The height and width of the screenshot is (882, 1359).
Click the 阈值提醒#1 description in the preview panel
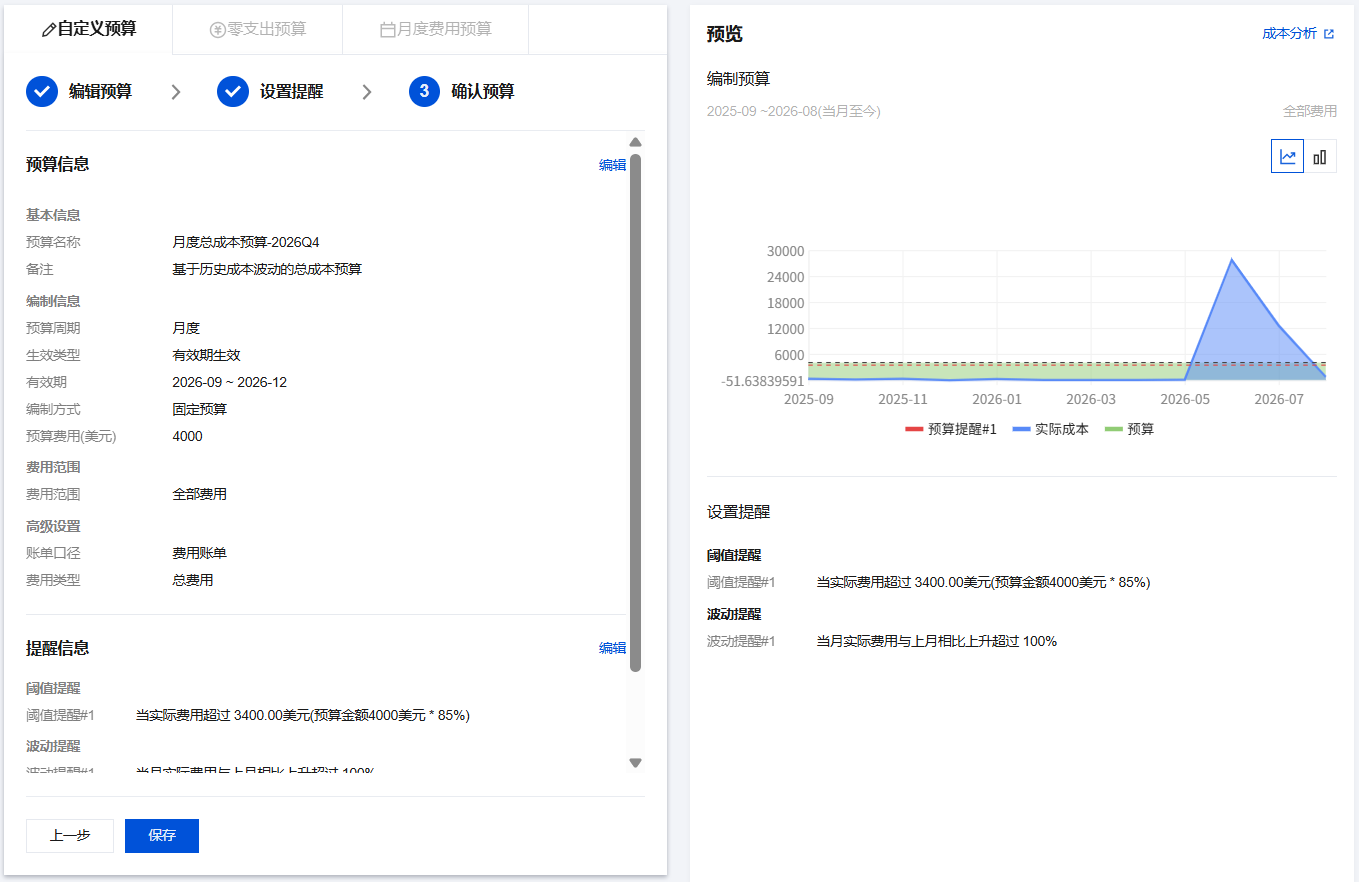(x=984, y=582)
